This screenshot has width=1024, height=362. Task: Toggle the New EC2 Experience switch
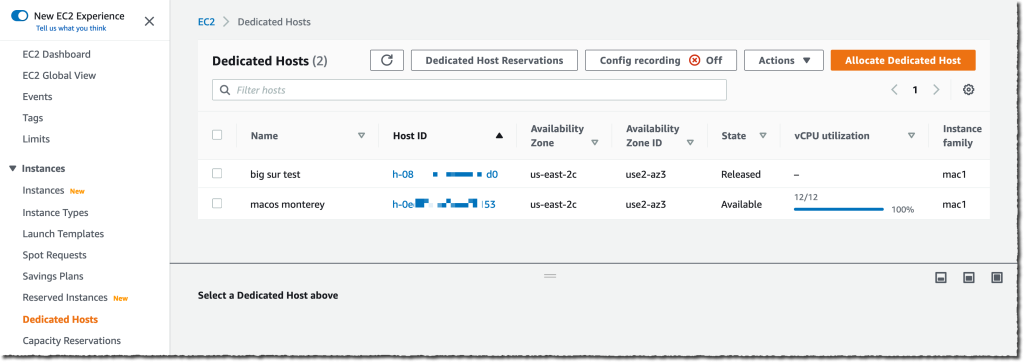[x=20, y=16]
